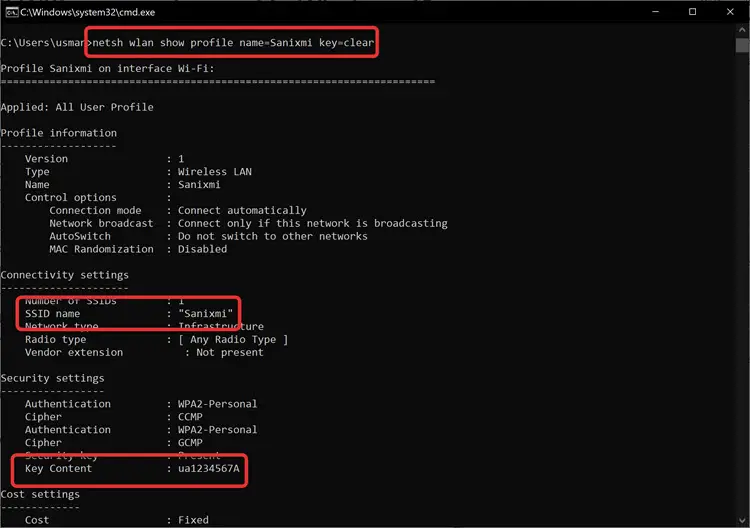The width and height of the screenshot is (750, 528).
Task: Click the 'Security settings' heading
Action: [x=53, y=378]
